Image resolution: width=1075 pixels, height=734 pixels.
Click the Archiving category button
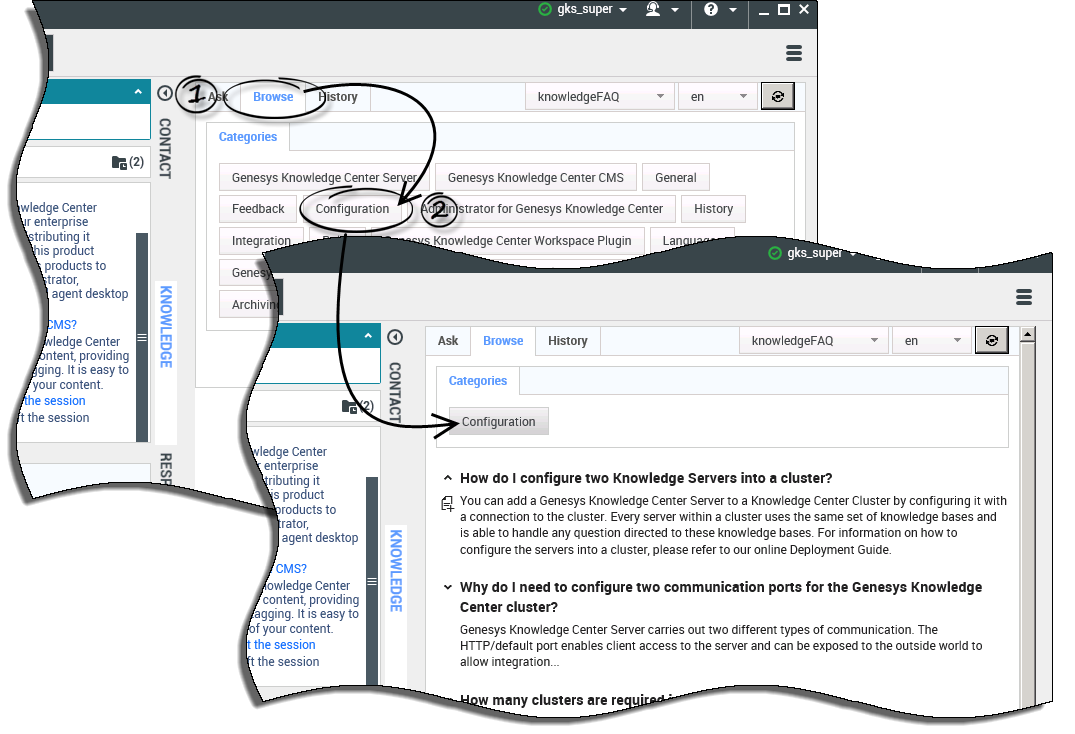251,304
